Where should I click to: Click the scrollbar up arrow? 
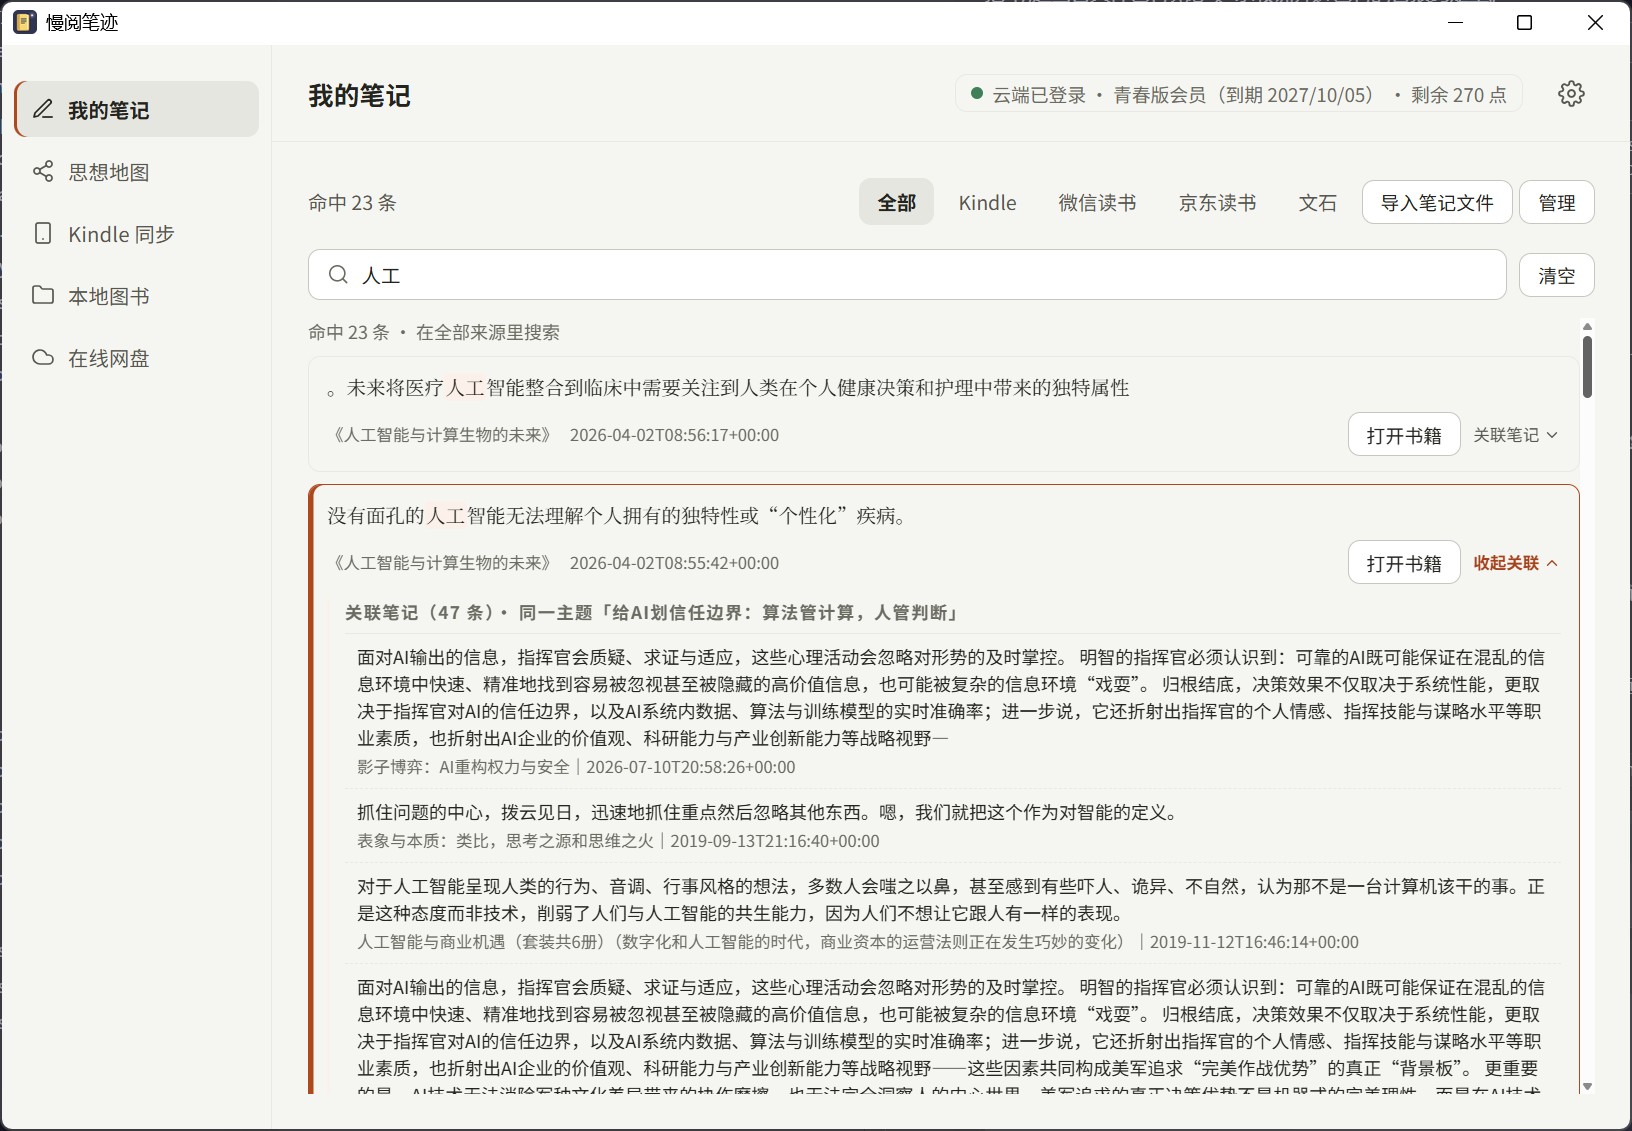point(1587,326)
